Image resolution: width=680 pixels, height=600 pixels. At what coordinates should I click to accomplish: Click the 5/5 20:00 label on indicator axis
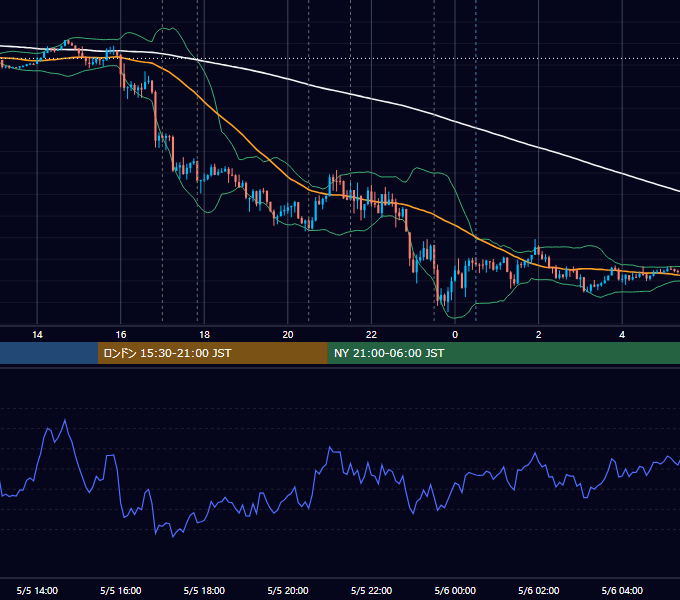pyautogui.click(x=288, y=590)
